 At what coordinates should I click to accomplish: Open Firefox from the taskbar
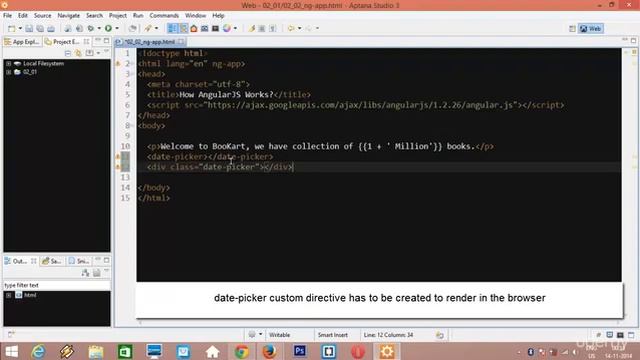click(270, 351)
